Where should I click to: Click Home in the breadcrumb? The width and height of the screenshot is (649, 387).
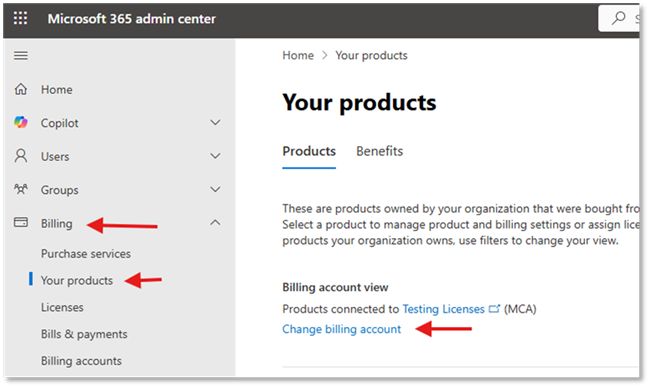(298, 55)
